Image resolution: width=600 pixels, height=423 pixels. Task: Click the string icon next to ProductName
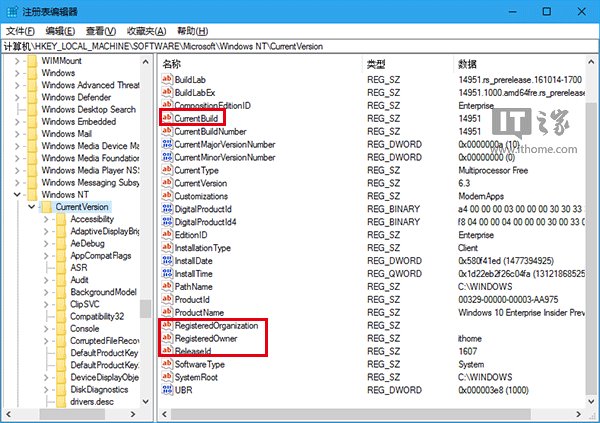(167, 312)
